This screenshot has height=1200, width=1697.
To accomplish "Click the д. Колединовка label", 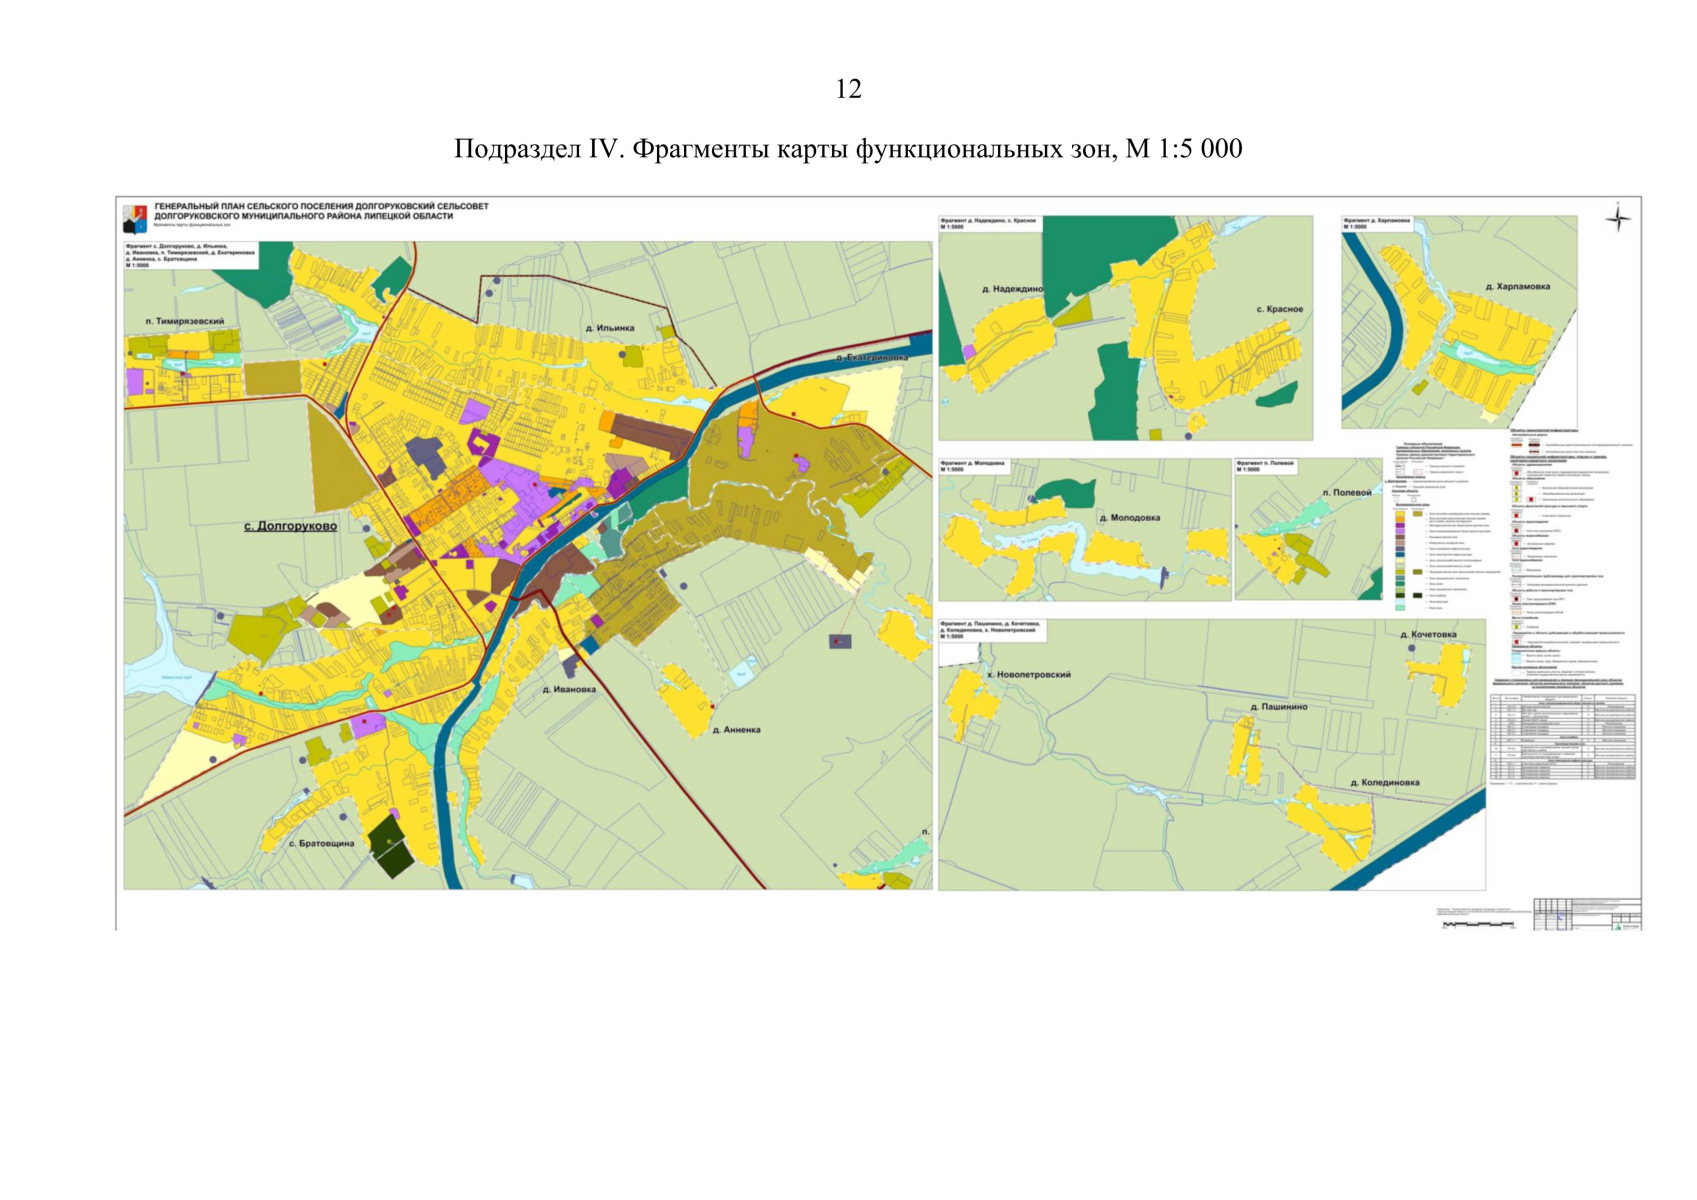I will pos(1384,783).
